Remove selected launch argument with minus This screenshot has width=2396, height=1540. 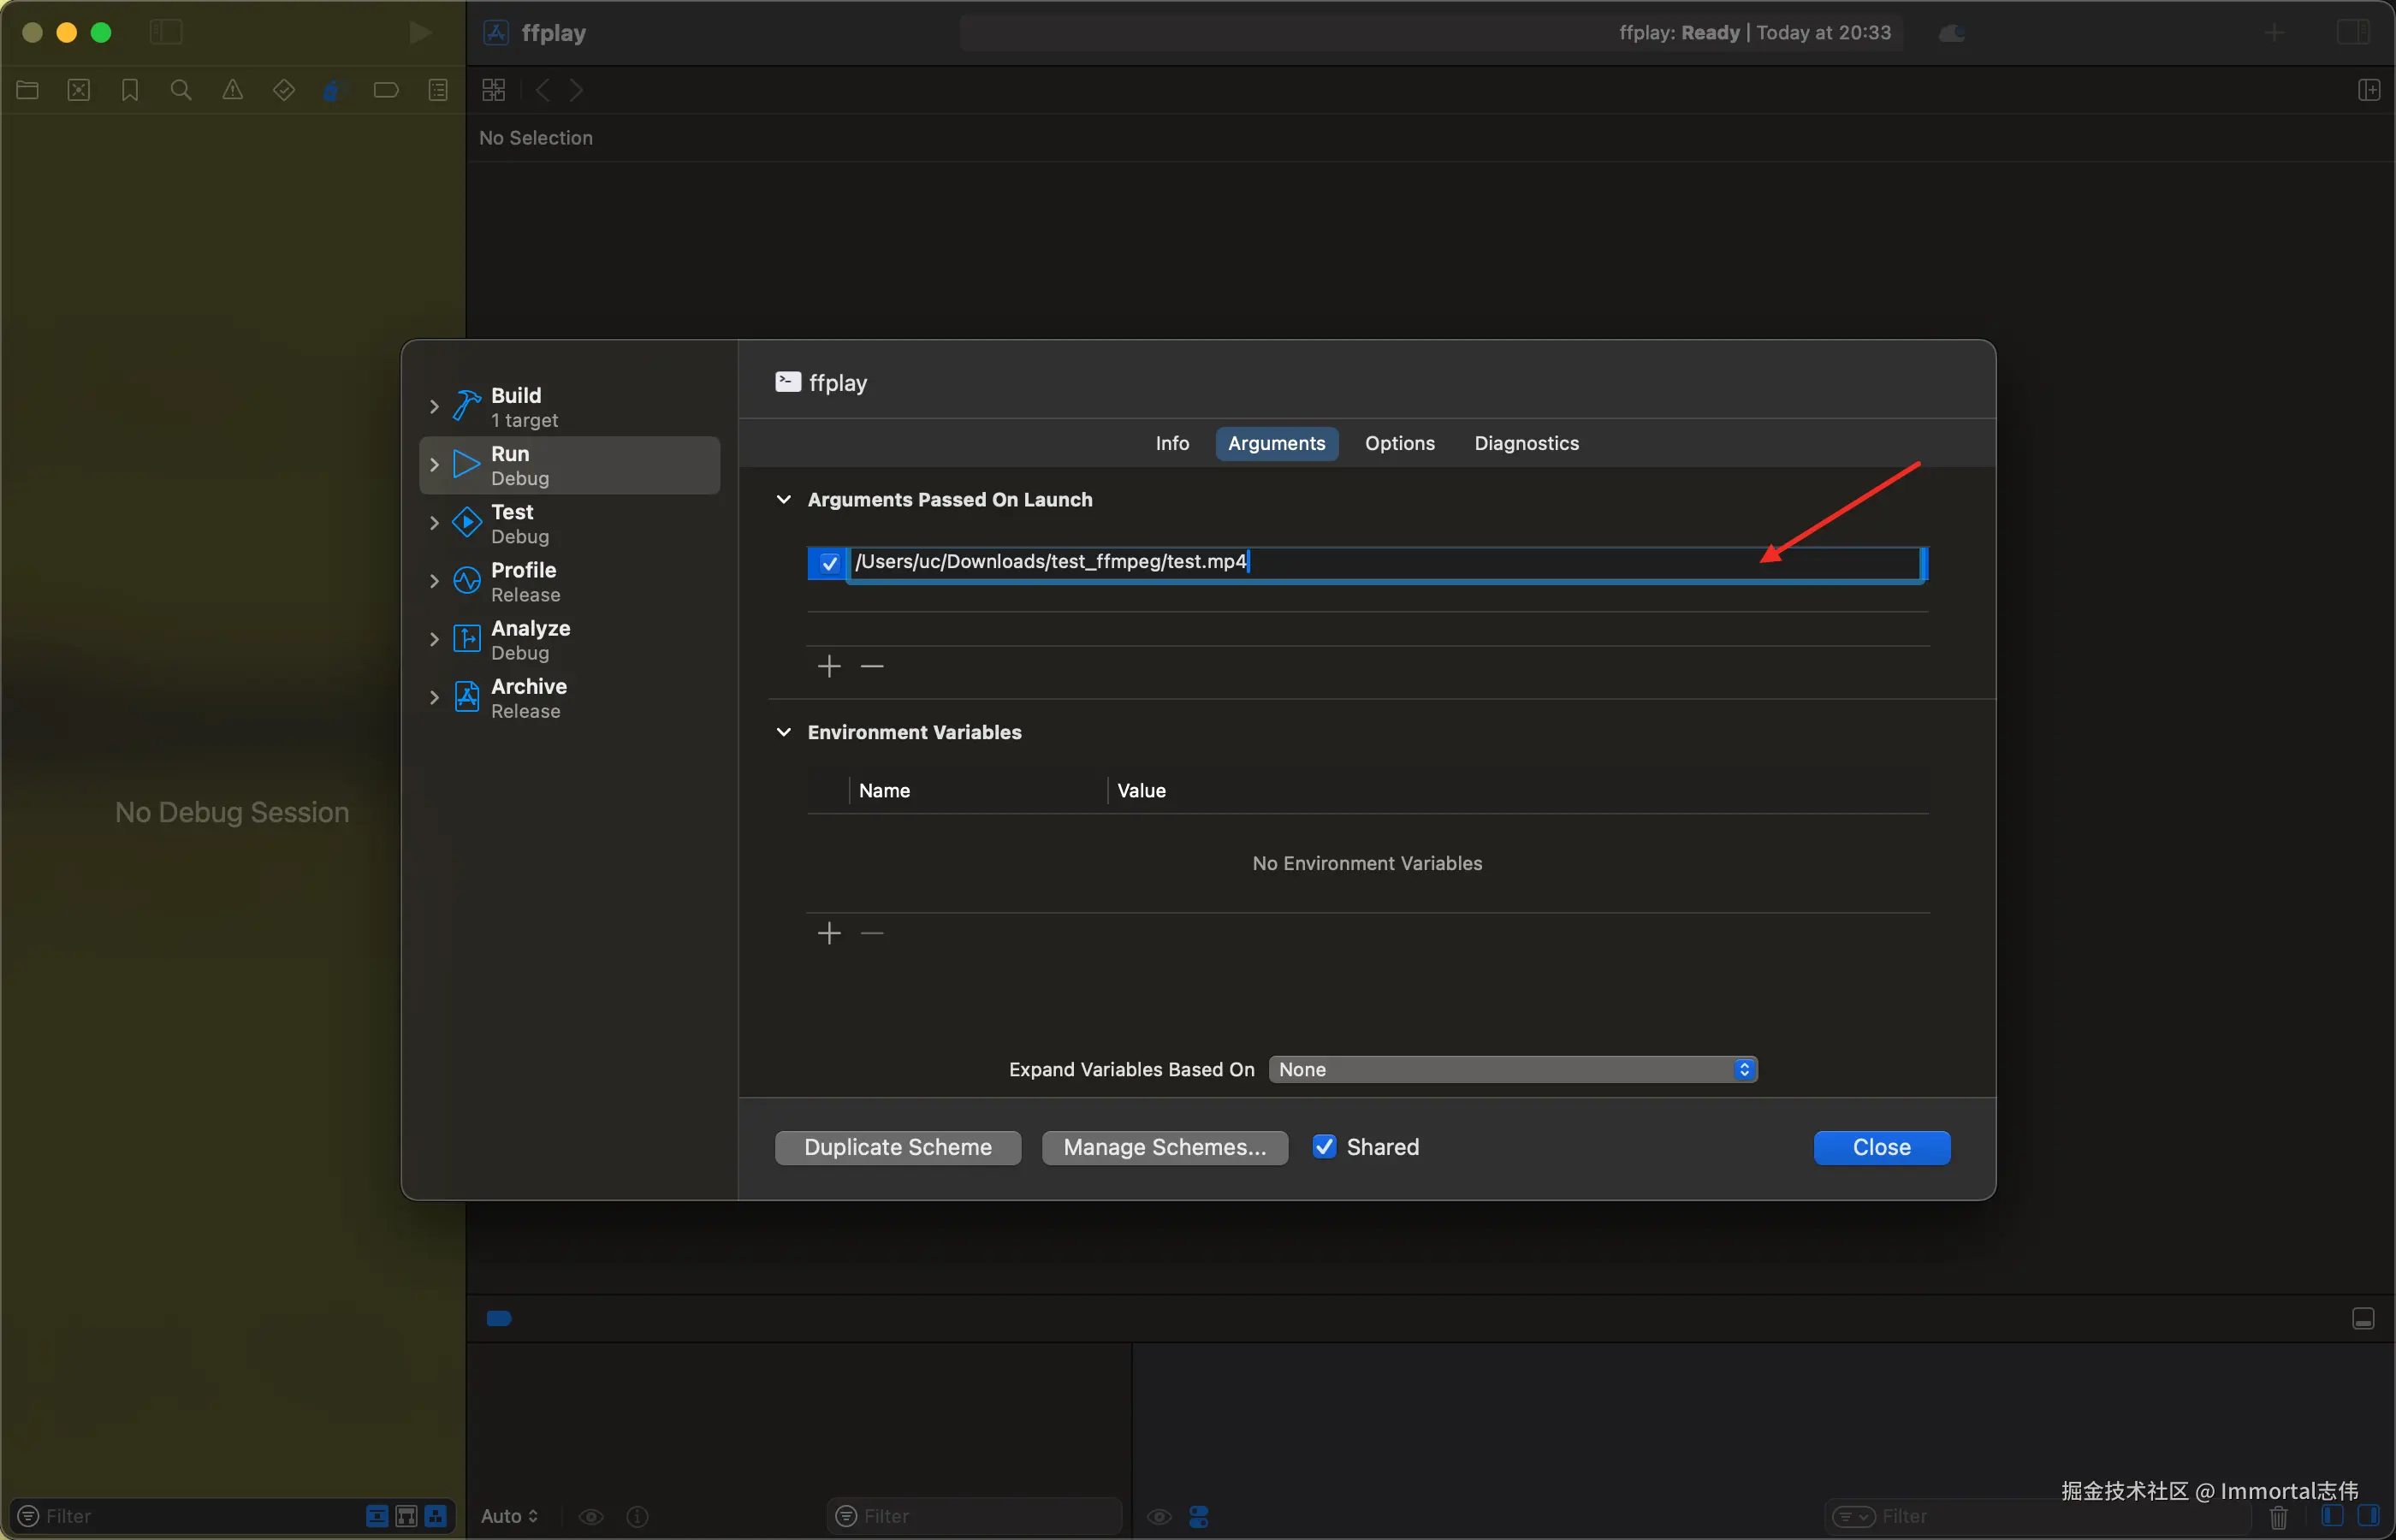pyautogui.click(x=872, y=666)
